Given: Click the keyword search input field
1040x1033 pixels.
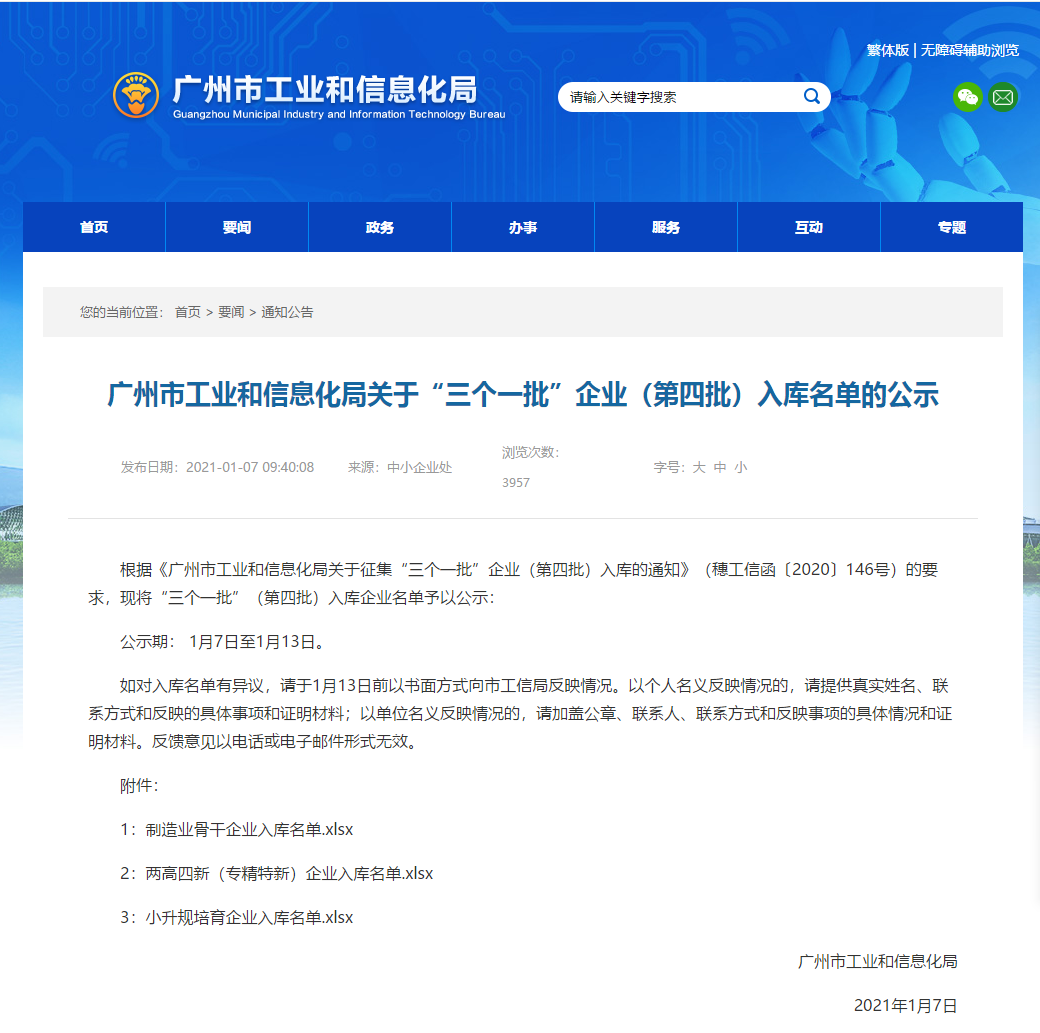Looking at the screenshot, I should click(680, 97).
